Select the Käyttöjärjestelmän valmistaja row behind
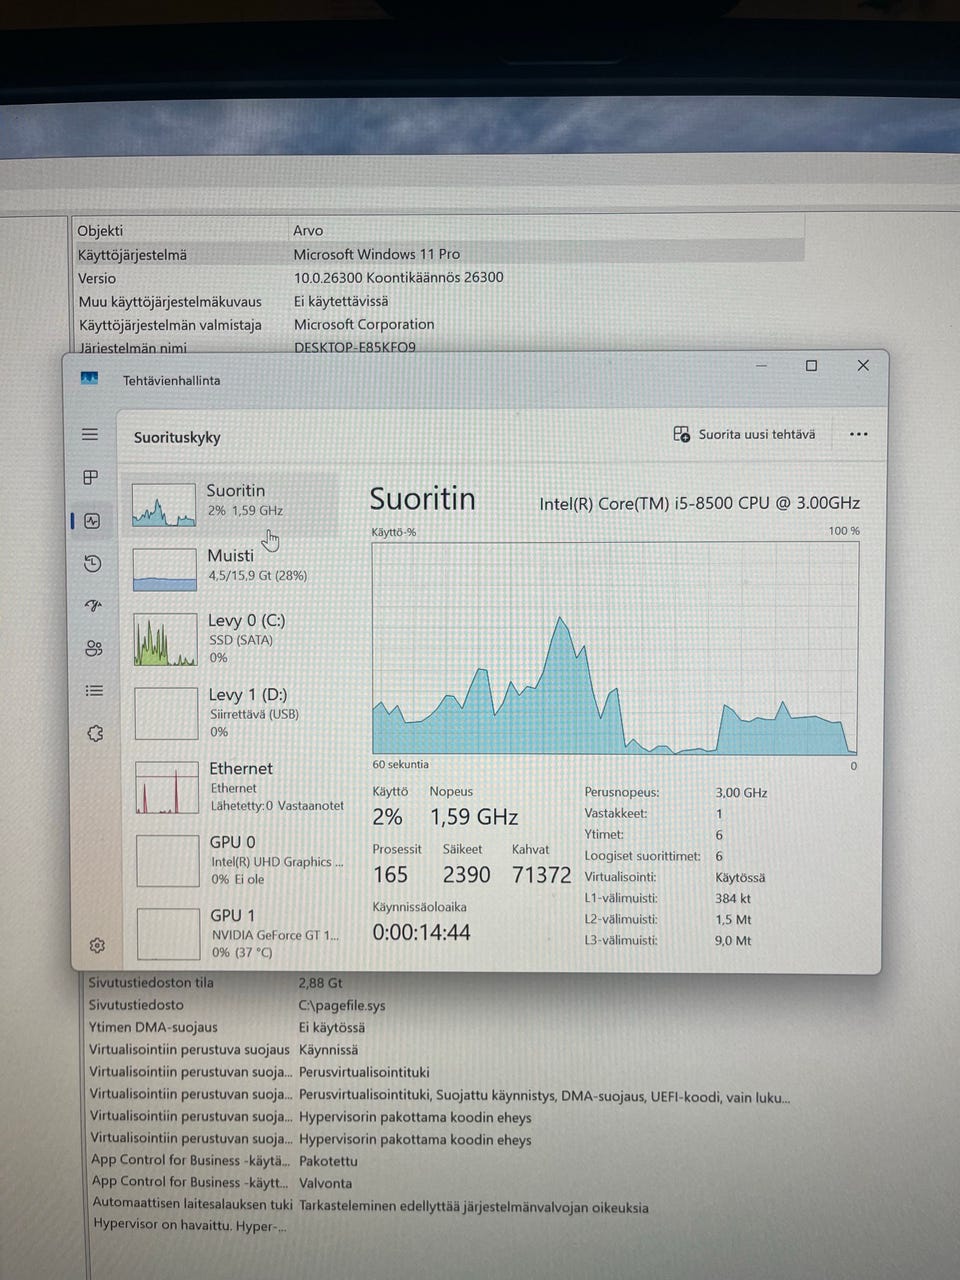 (440, 325)
